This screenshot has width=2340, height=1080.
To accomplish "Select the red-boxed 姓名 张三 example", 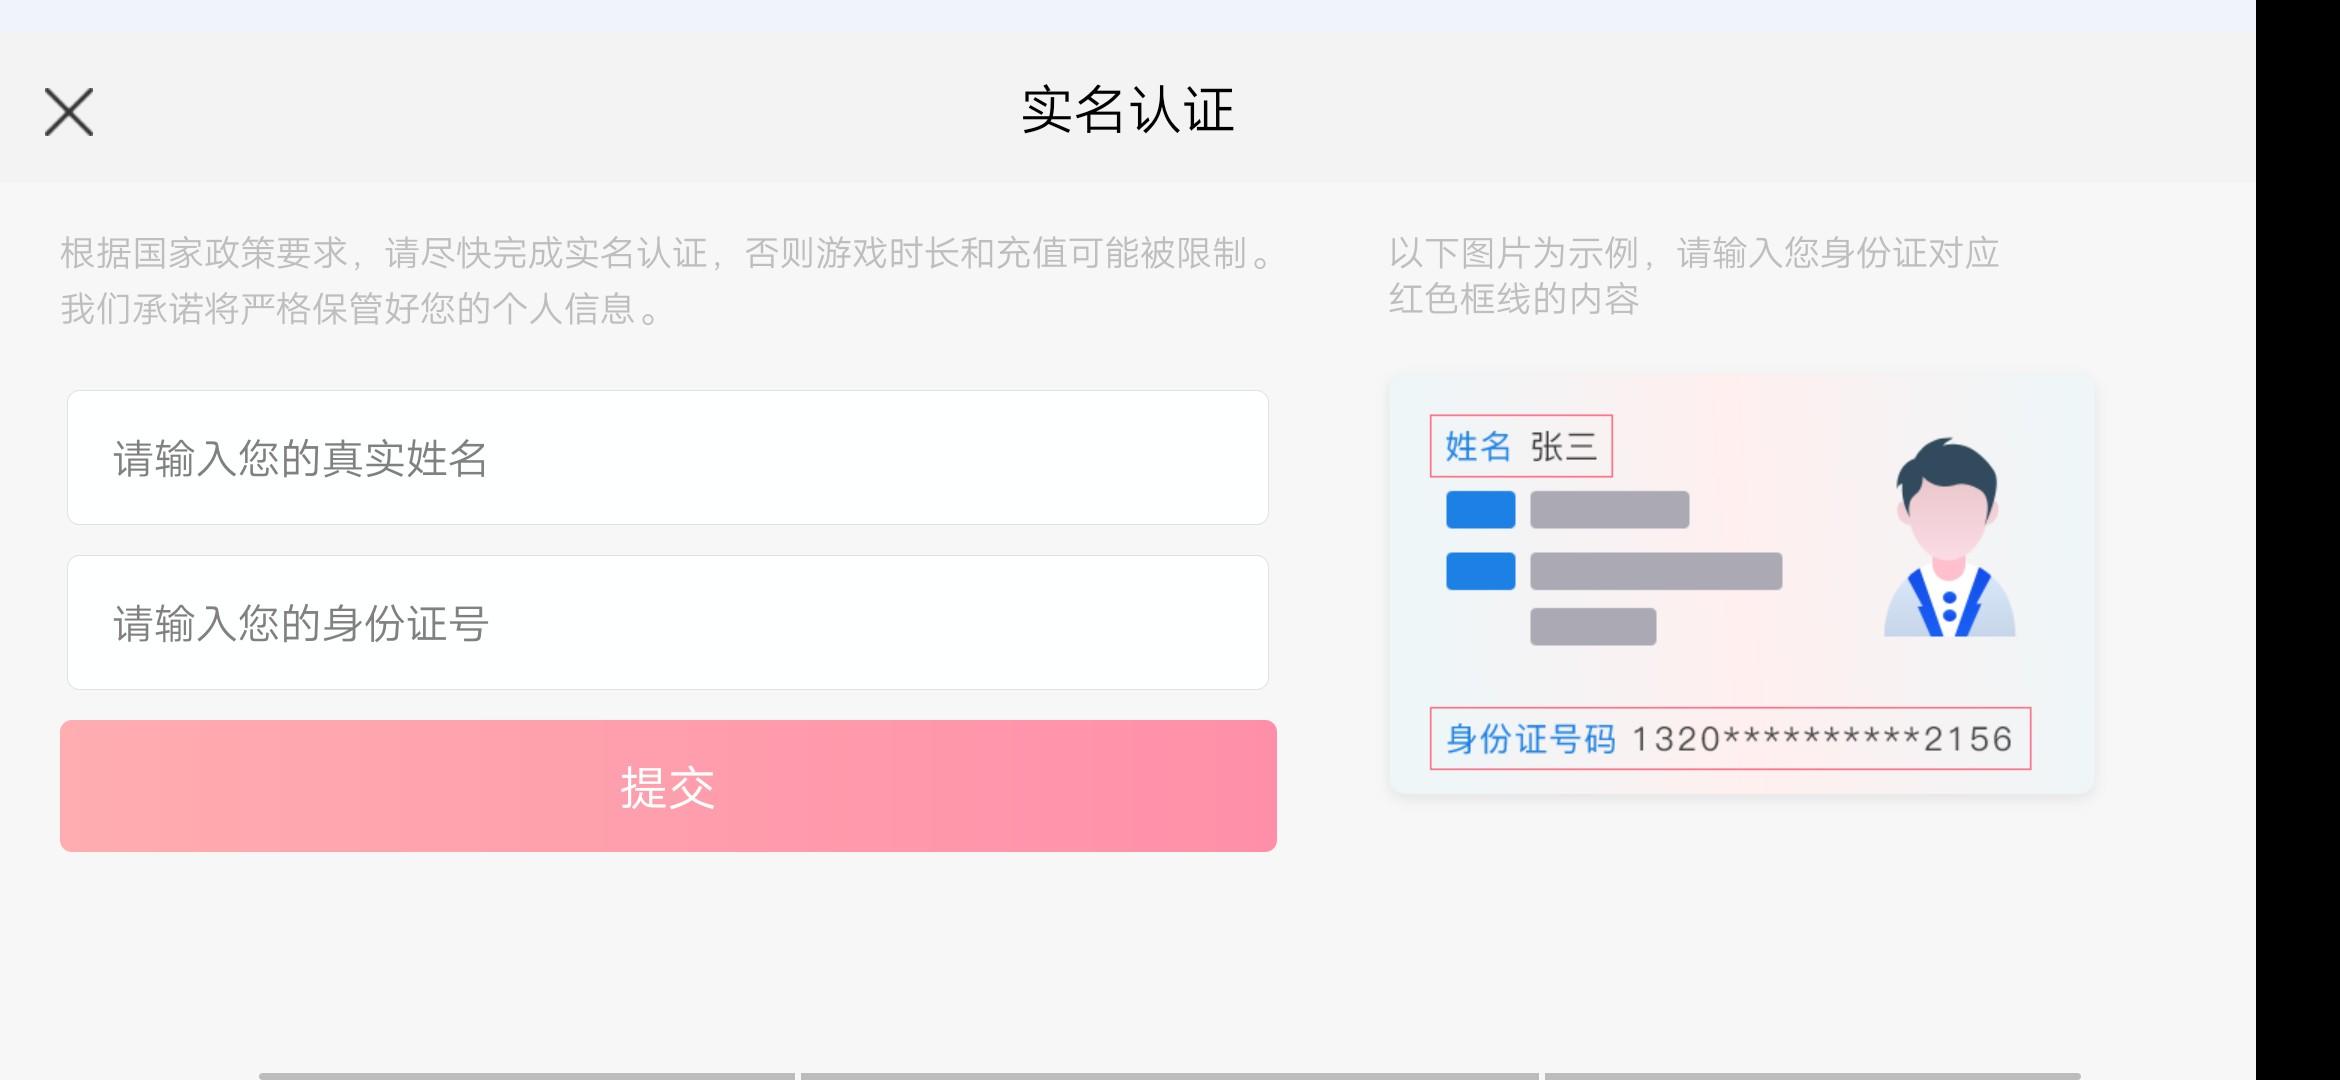I will click(x=1521, y=446).
